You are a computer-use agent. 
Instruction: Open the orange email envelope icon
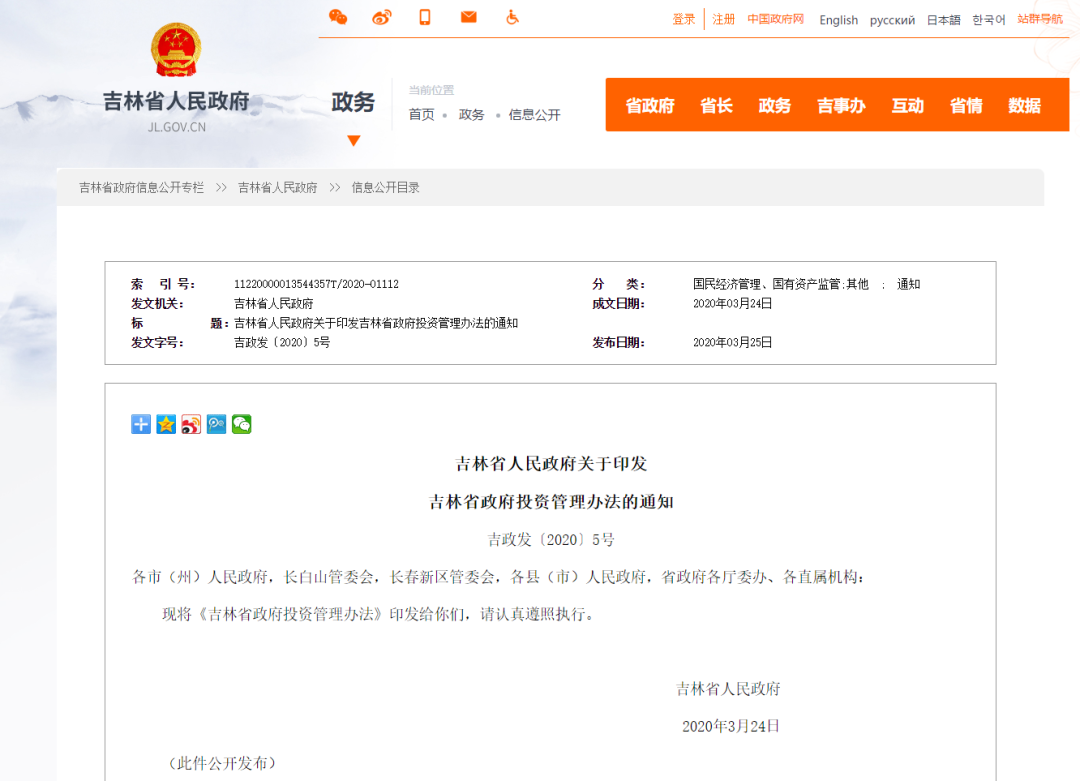click(x=468, y=17)
